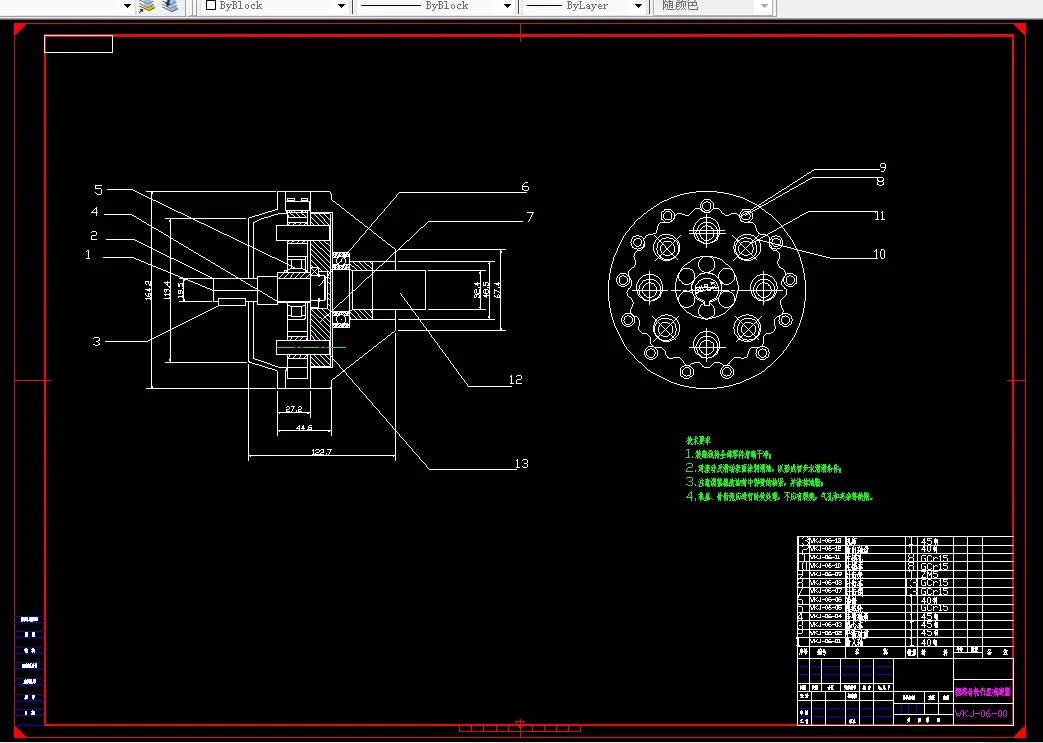Click the 164.2 vertical dimension text

coord(148,290)
